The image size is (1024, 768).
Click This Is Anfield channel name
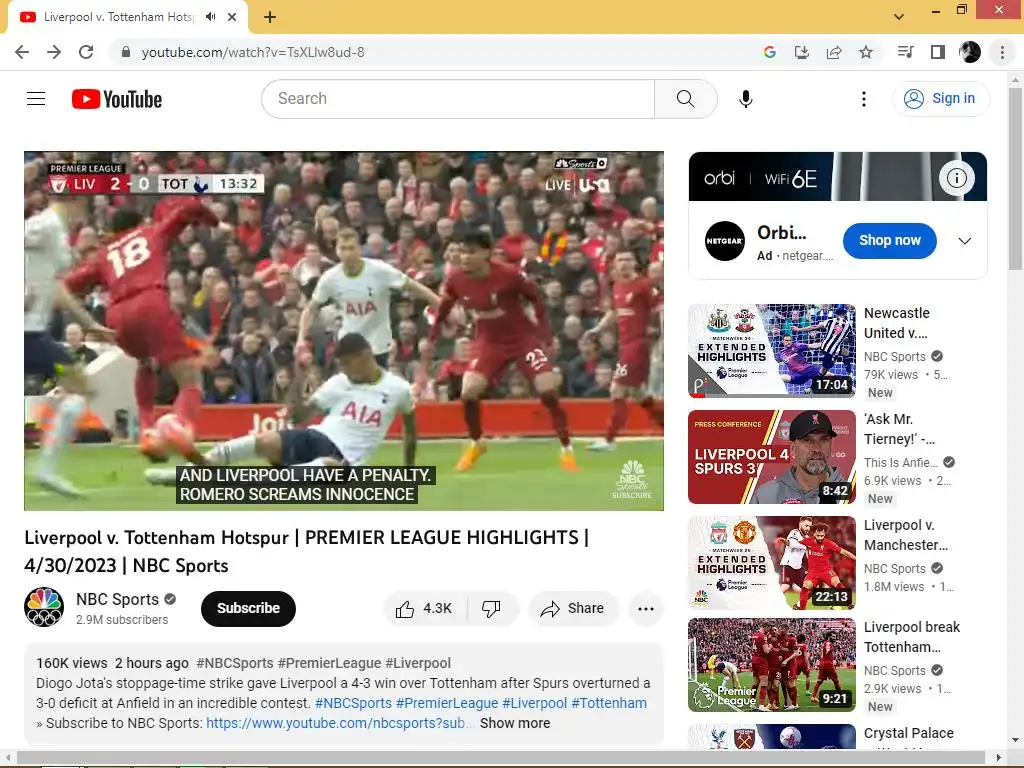[901, 462]
